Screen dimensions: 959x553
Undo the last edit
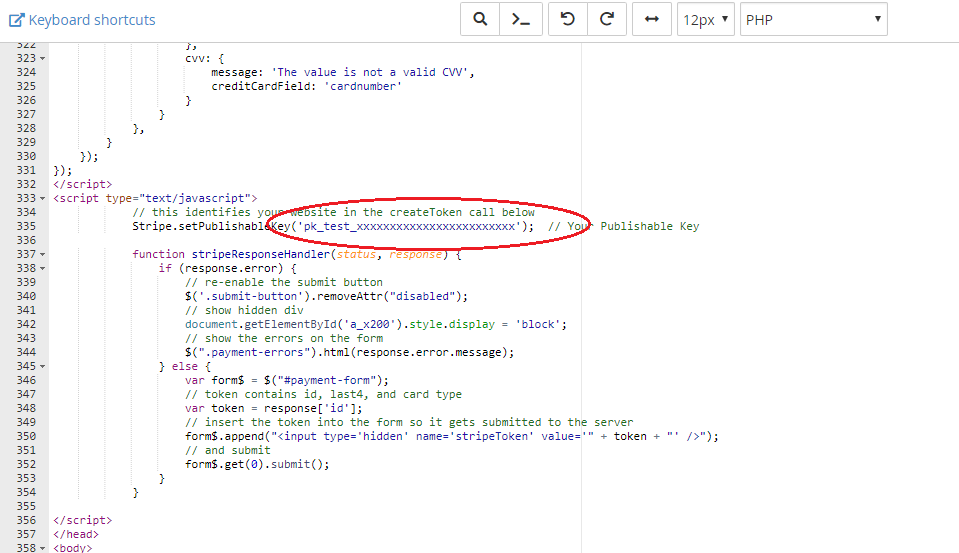[x=568, y=20]
